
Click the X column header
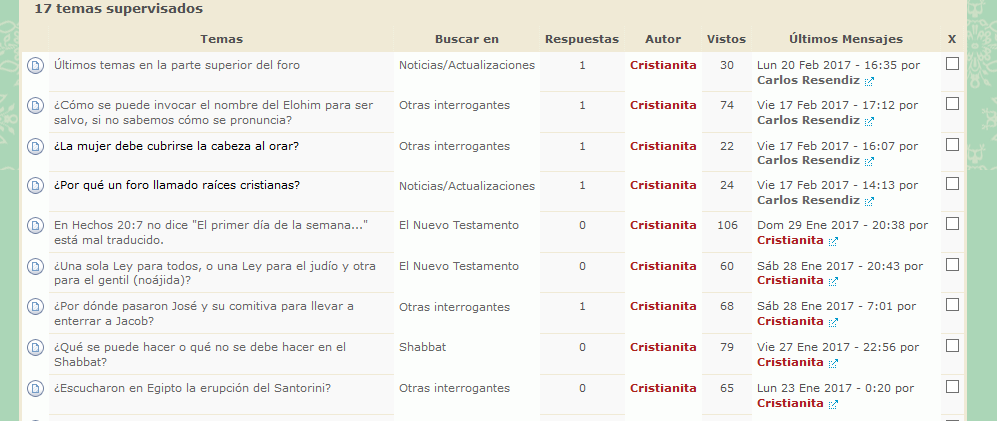coord(951,39)
